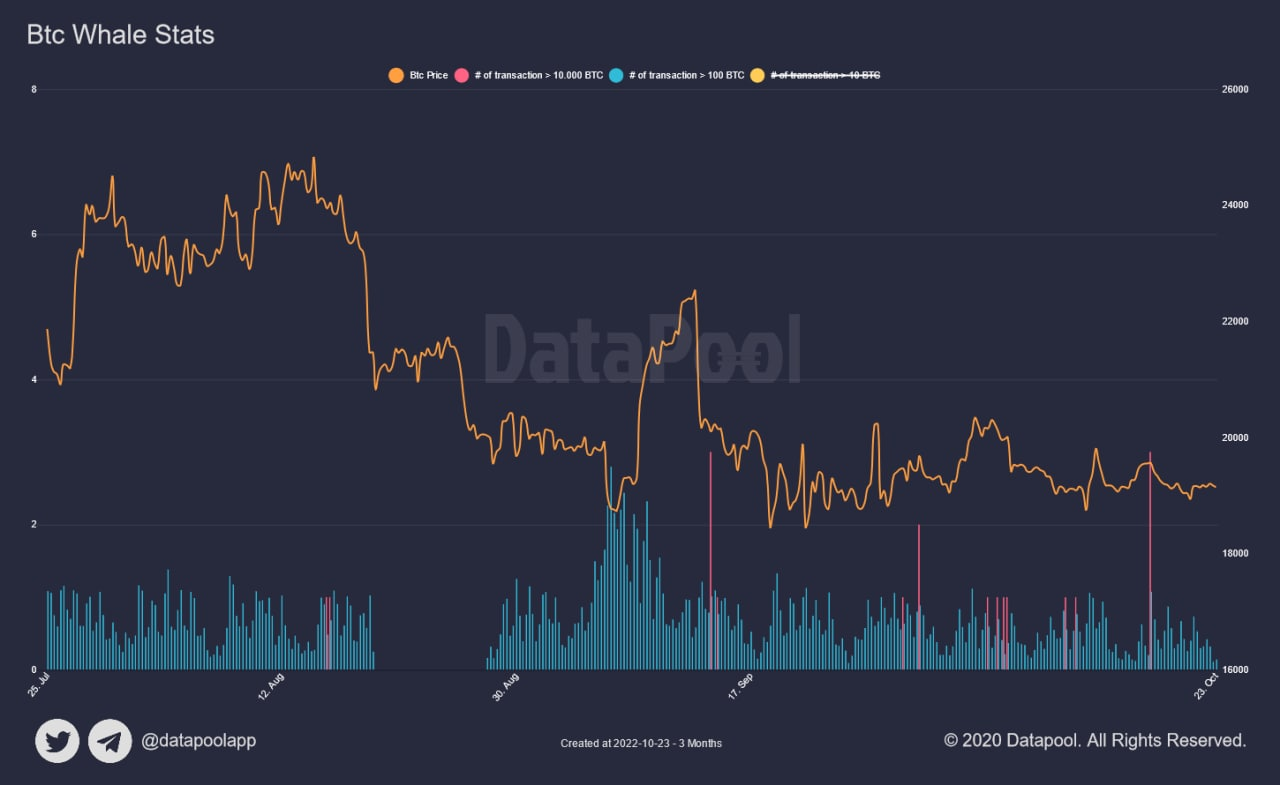Viewport: 1280px width, 785px height.
Task: Re-enable the struck-through '> 10 BTC' series
Action: click(825, 75)
